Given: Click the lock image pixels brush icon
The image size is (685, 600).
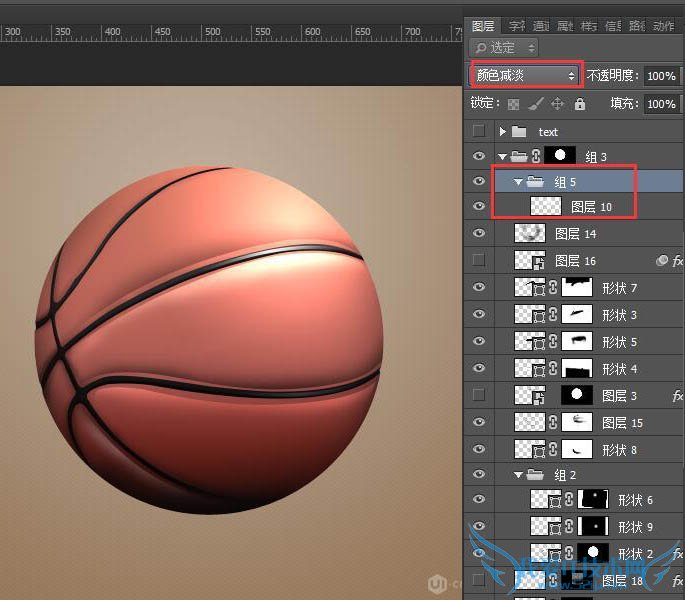Looking at the screenshot, I should coord(536,103).
